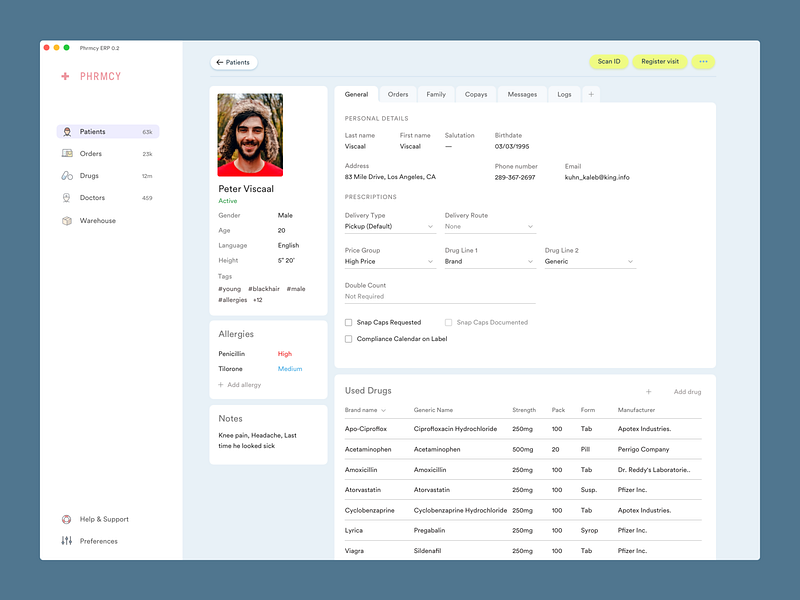
Task: Open Drug Line 1 dropdown Brand
Action: click(x=490, y=261)
